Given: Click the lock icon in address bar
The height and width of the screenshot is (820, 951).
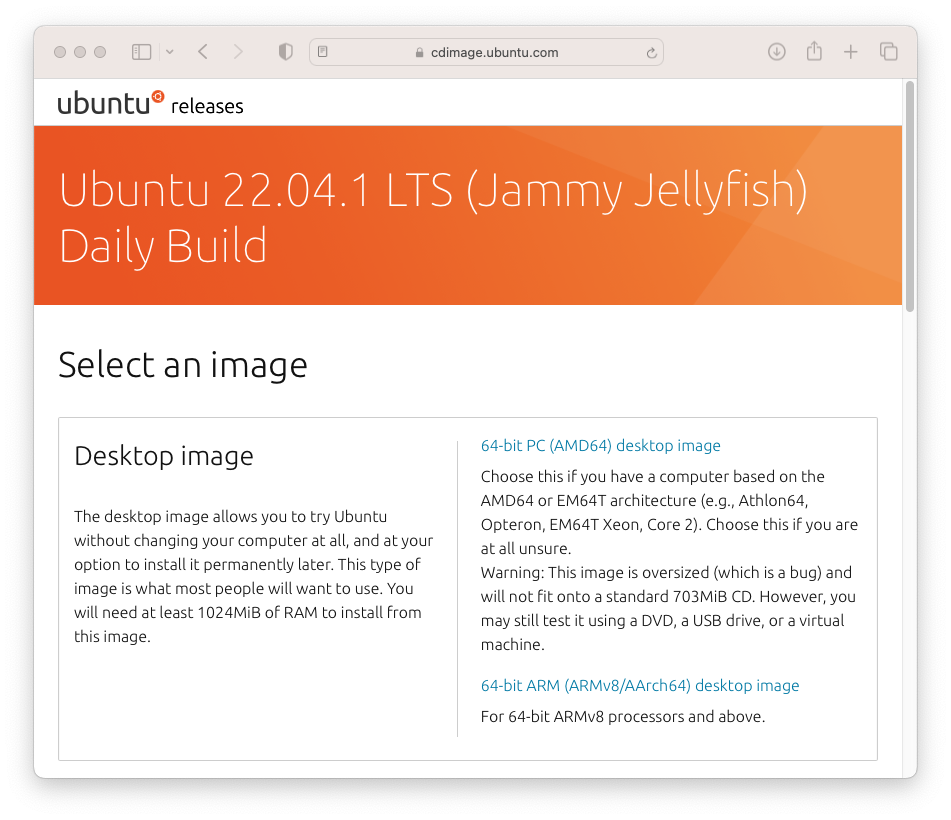Looking at the screenshot, I should 420,53.
